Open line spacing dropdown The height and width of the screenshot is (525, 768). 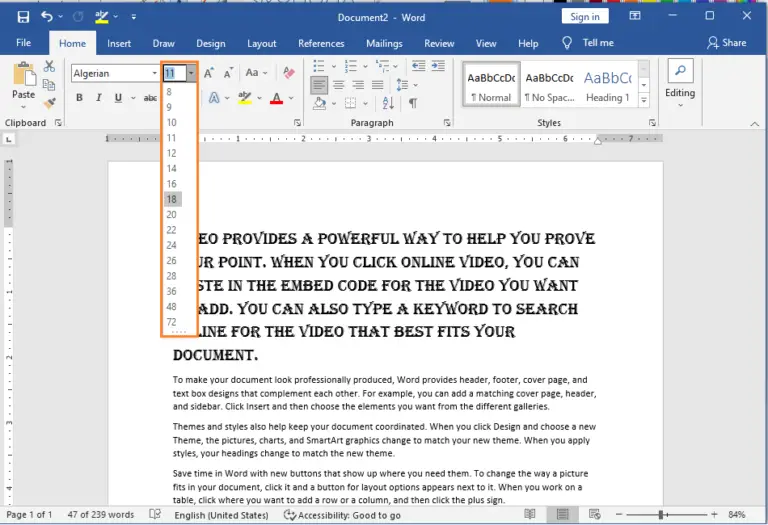point(407,85)
